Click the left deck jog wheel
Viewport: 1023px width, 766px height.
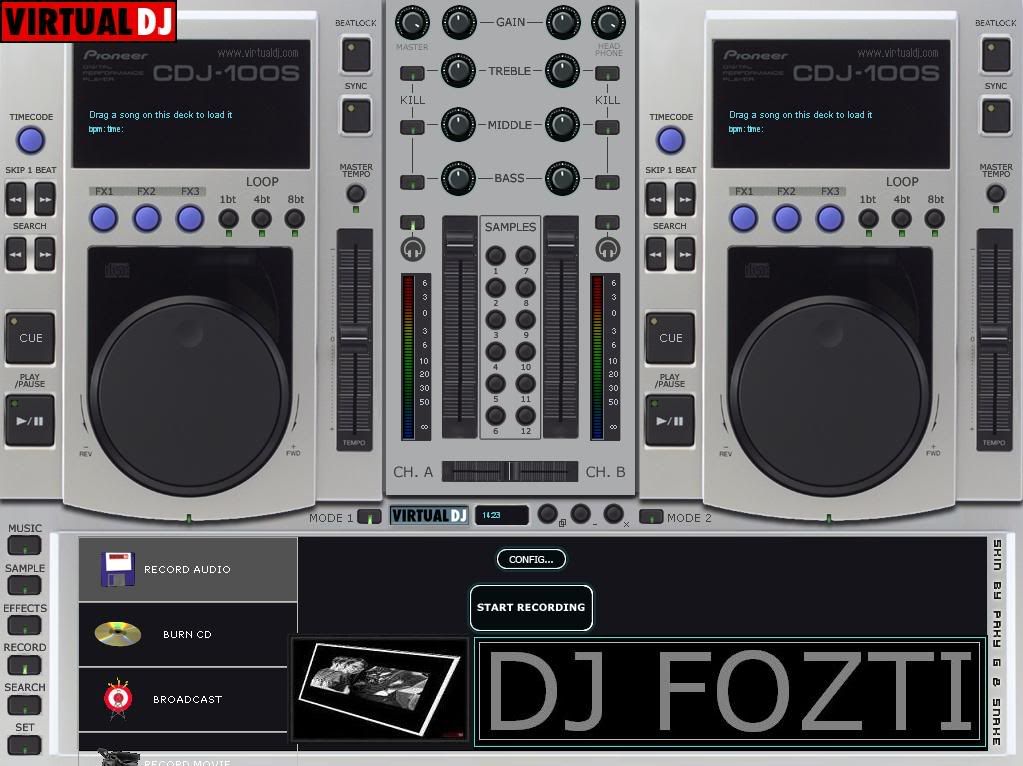click(x=190, y=395)
